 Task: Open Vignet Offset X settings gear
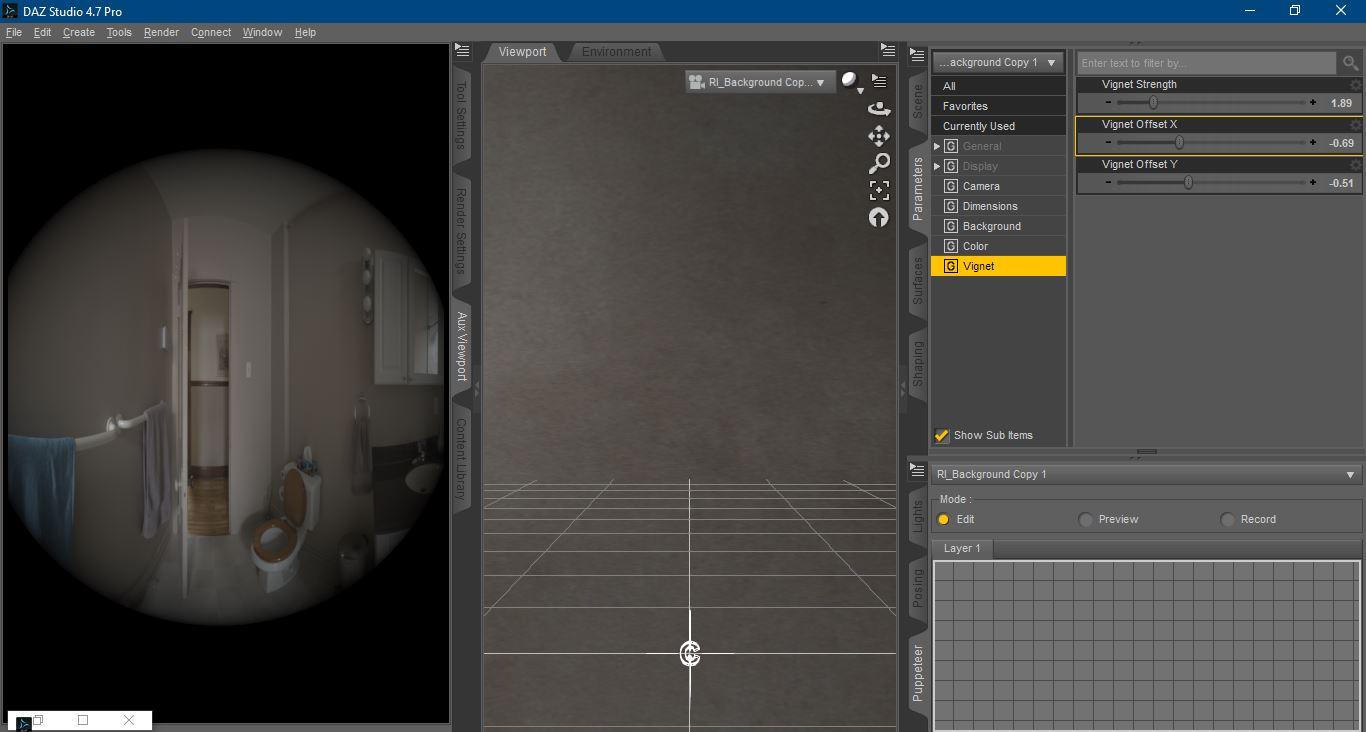(1356, 125)
